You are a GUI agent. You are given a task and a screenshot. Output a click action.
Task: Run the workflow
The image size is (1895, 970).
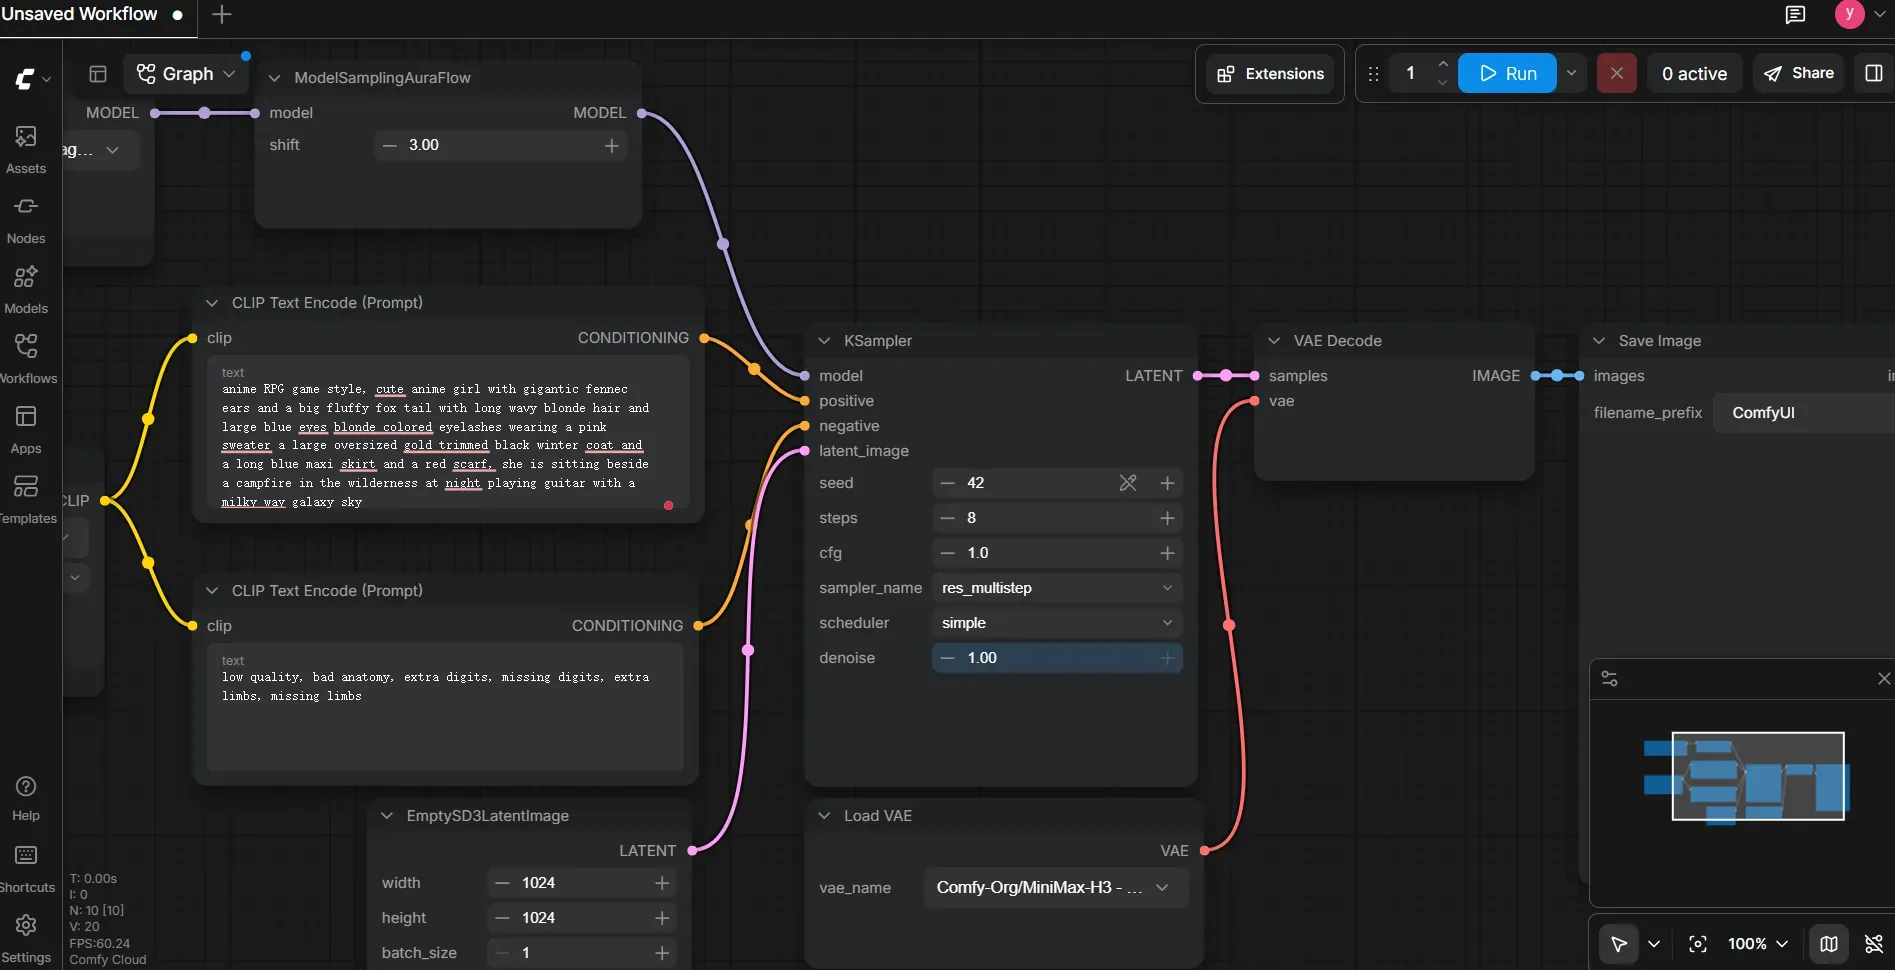click(x=1507, y=73)
